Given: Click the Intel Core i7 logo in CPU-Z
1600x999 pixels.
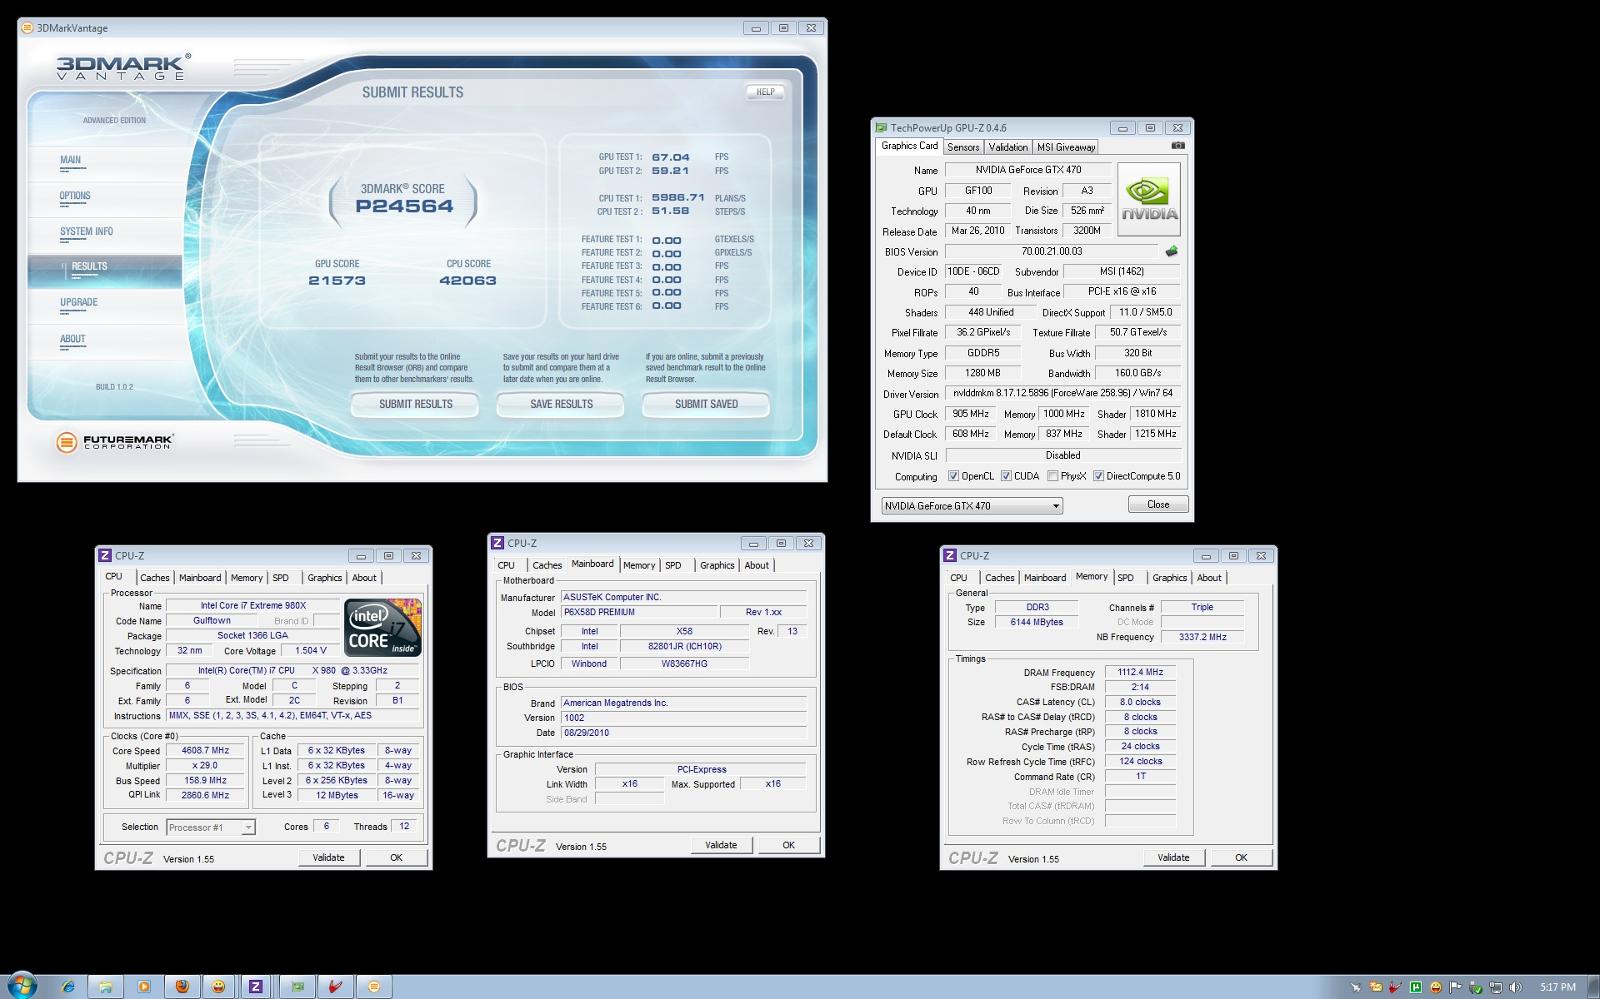Looking at the screenshot, I should (x=383, y=628).
